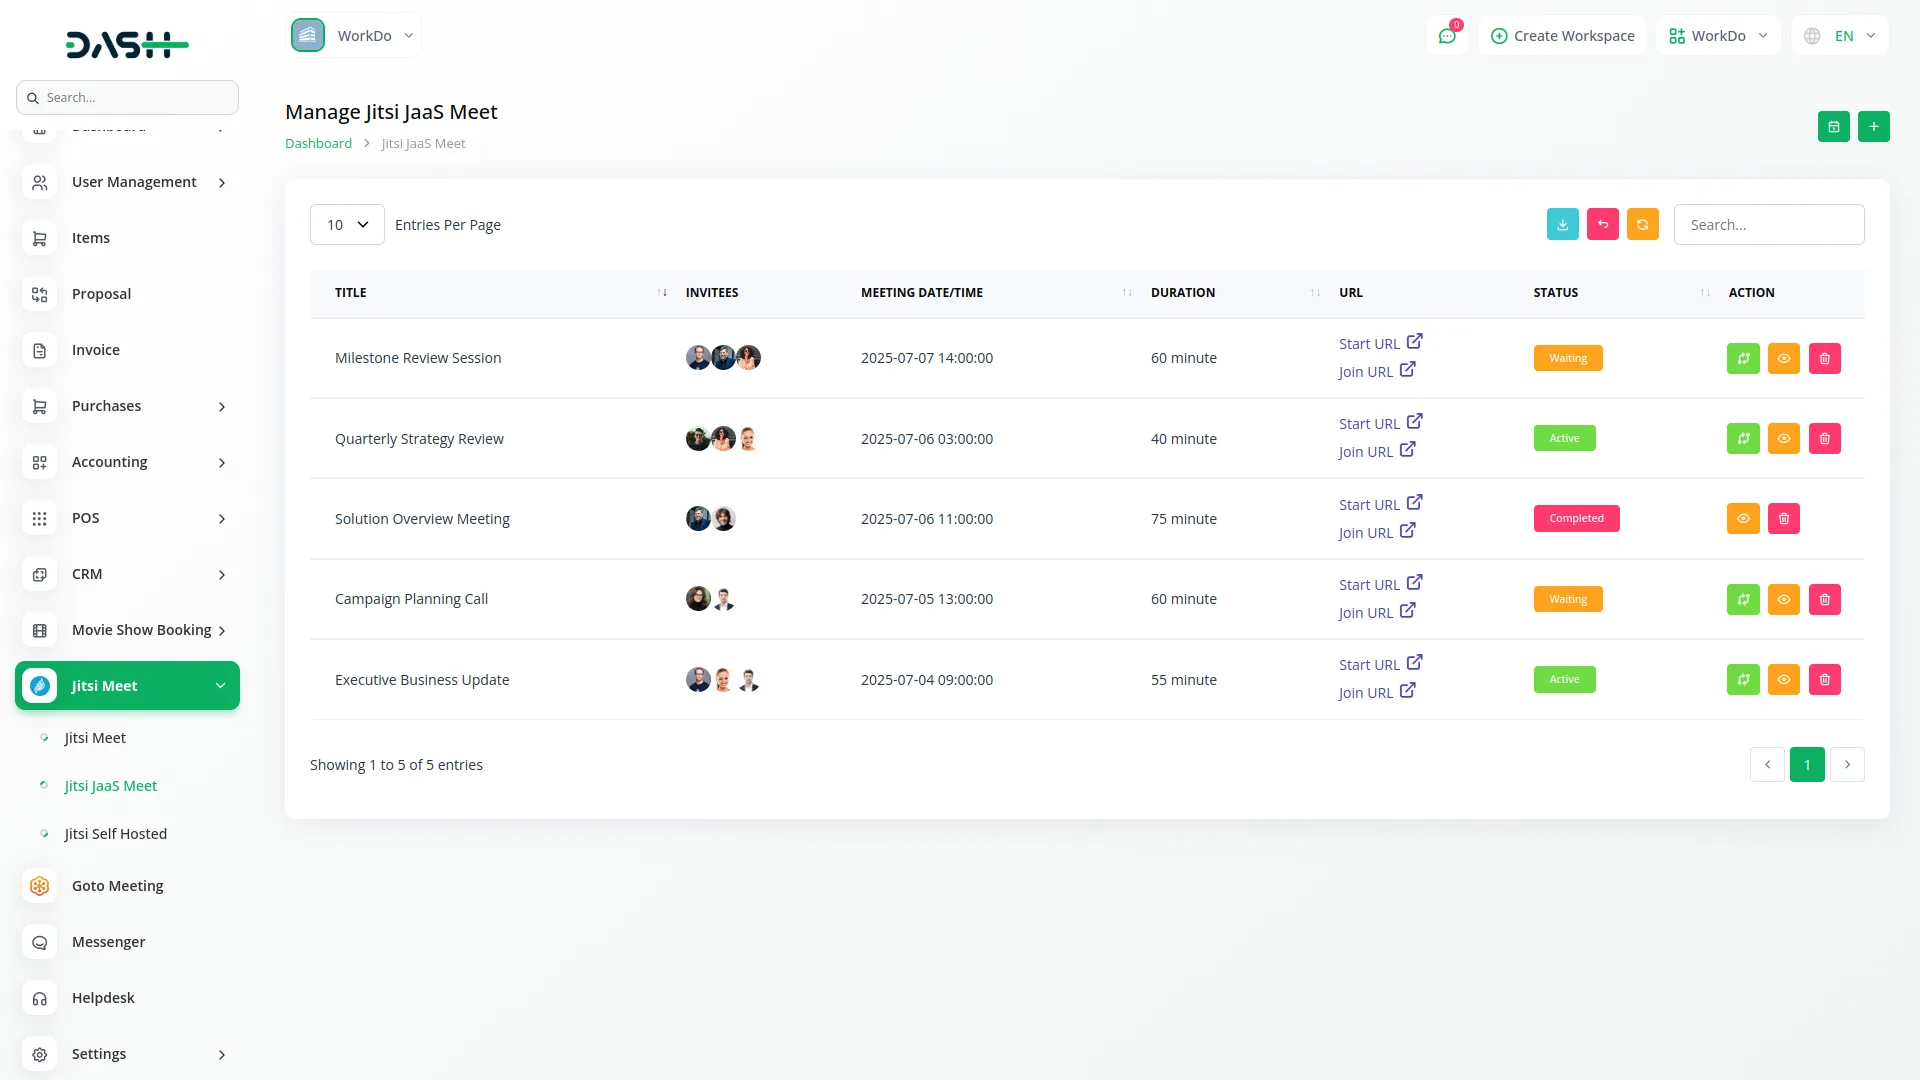
Task: Select Jitsi Self Hosted submenu item
Action: click(x=115, y=834)
